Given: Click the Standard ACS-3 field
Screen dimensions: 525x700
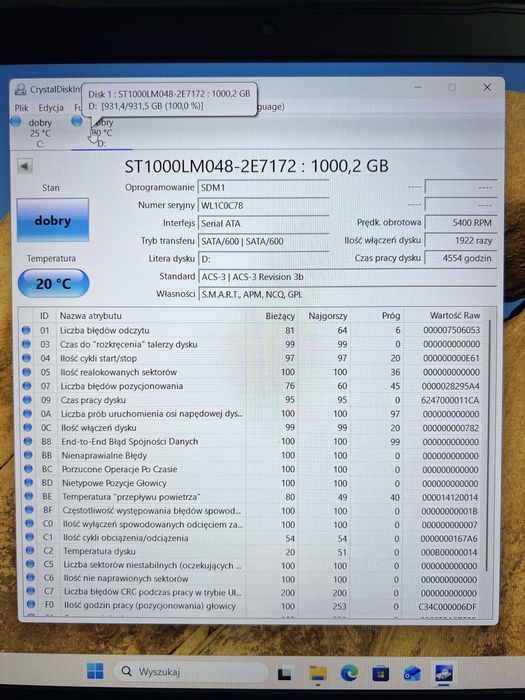Looking at the screenshot, I should (x=347, y=277).
